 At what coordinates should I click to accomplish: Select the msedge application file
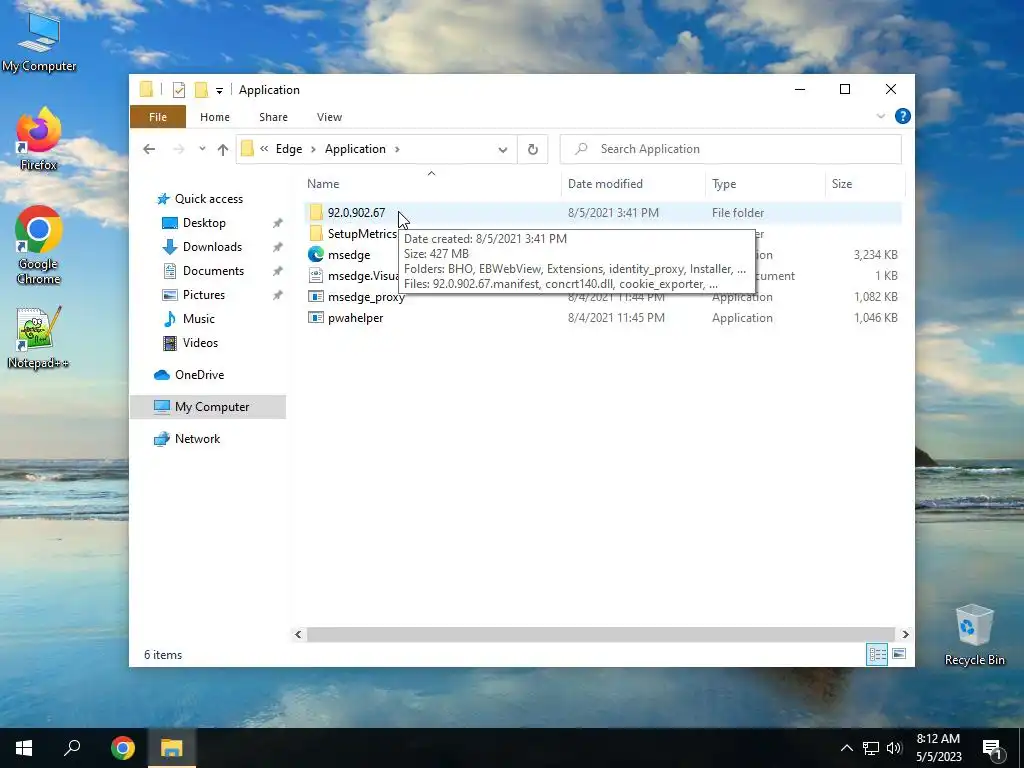click(x=349, y=255)
